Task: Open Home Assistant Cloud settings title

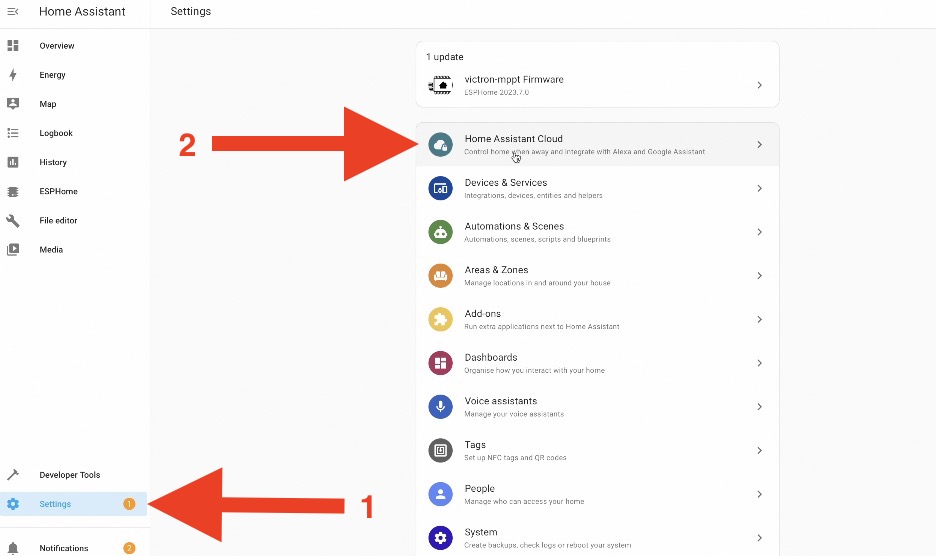Action: [513, 139]
